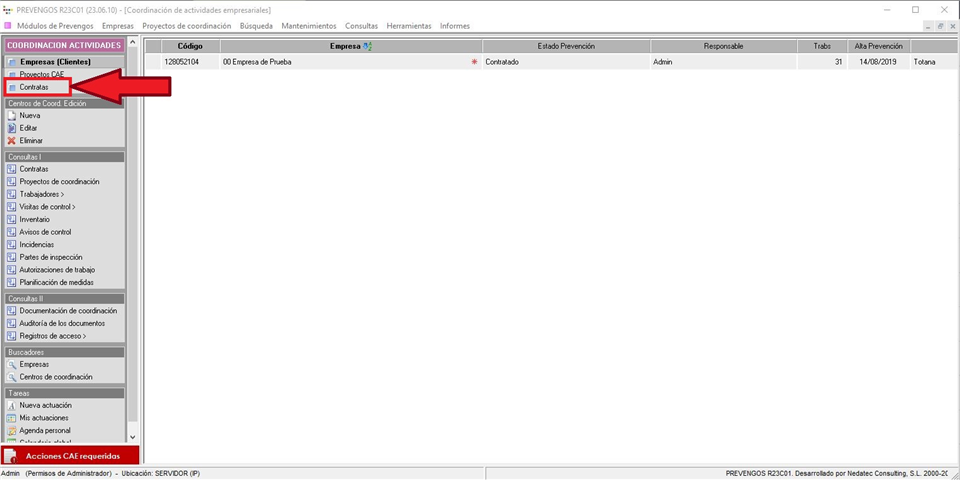The image size is (960, 480).
Task: Open the Agenda personal task icon
Action: (12, 430)
